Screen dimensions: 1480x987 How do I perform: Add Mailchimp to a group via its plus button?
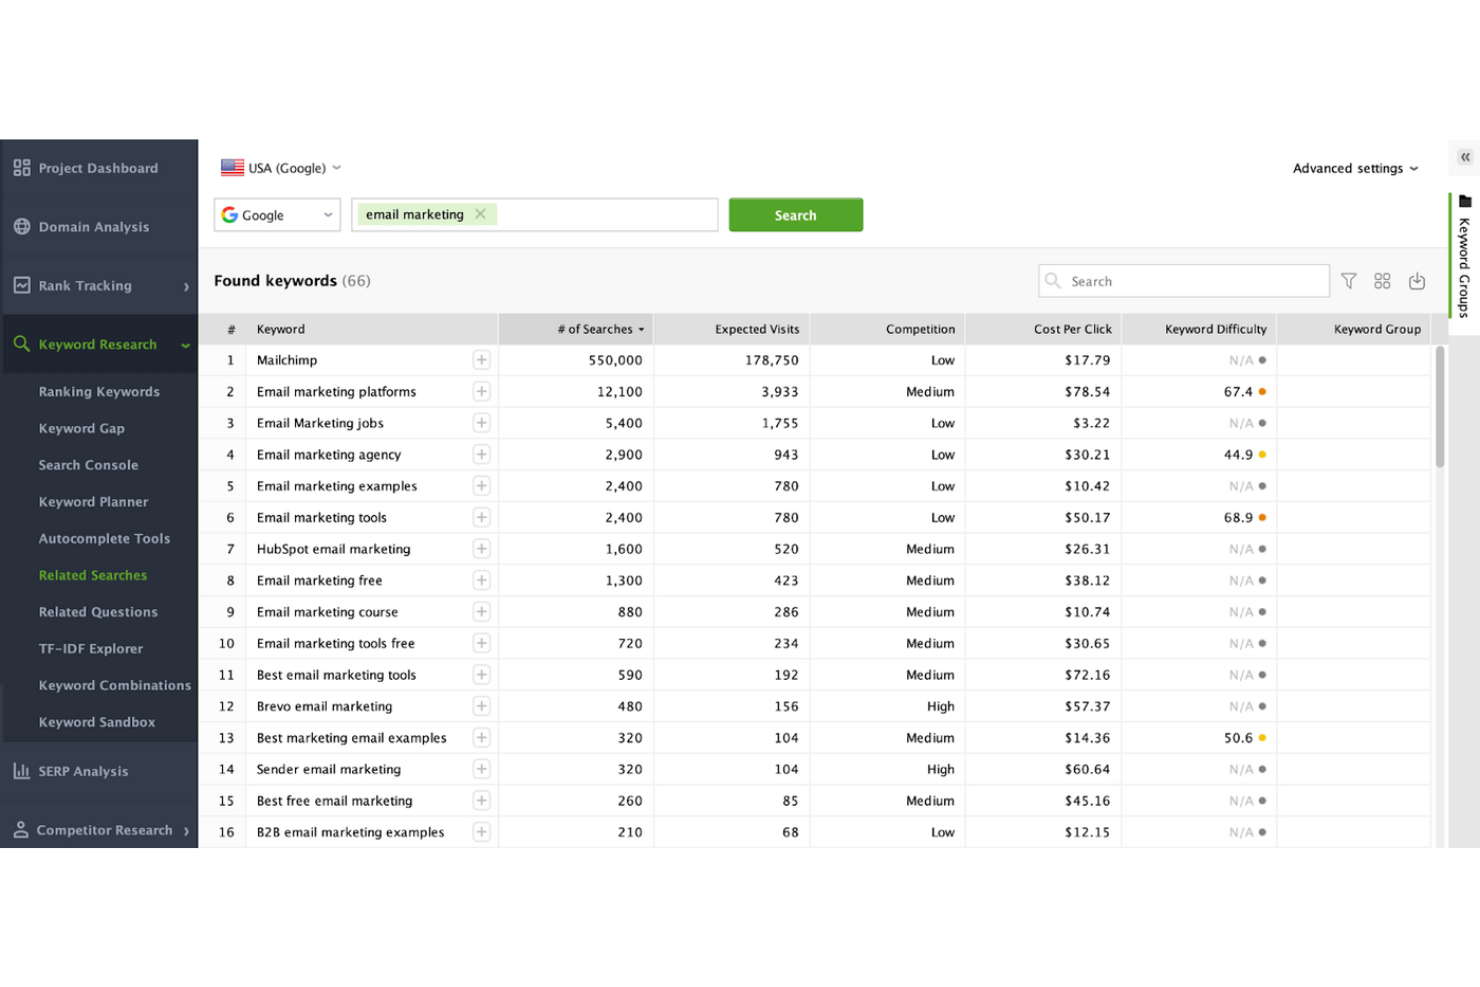coord(481,360)
